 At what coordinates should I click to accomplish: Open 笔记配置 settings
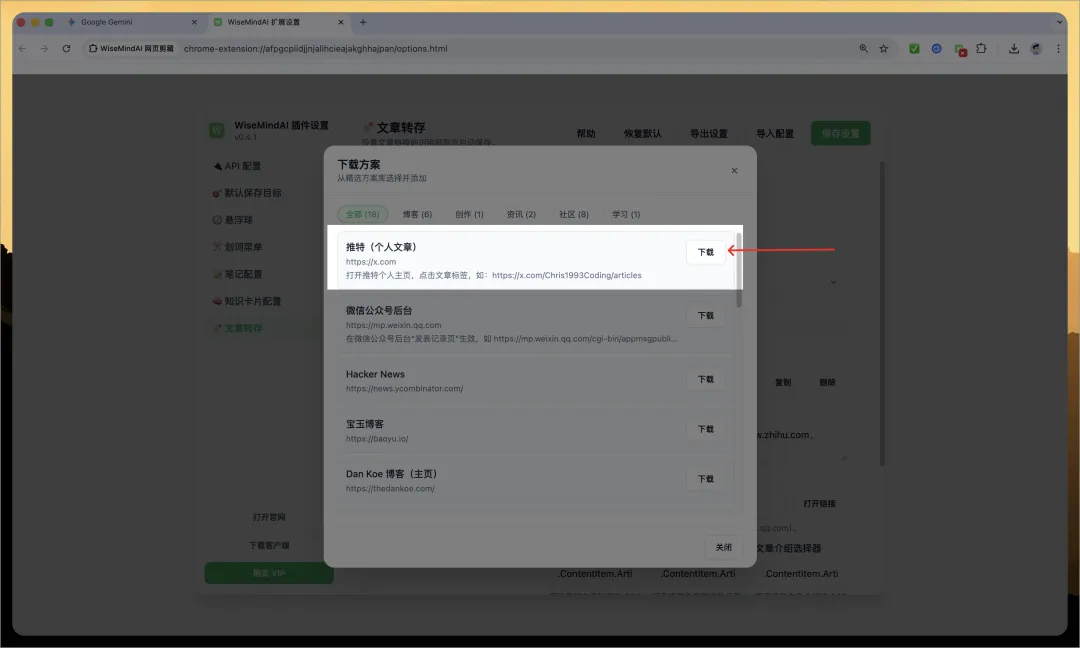241,274
